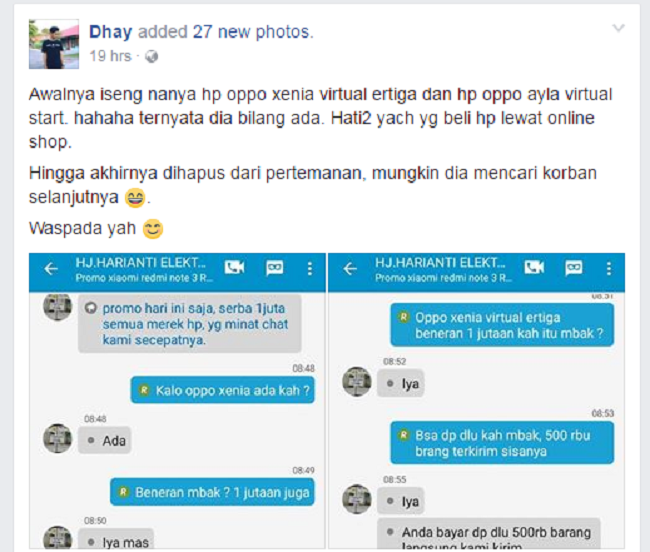
Task: Click the public globe privacy icon
Action: coord(152,56)
